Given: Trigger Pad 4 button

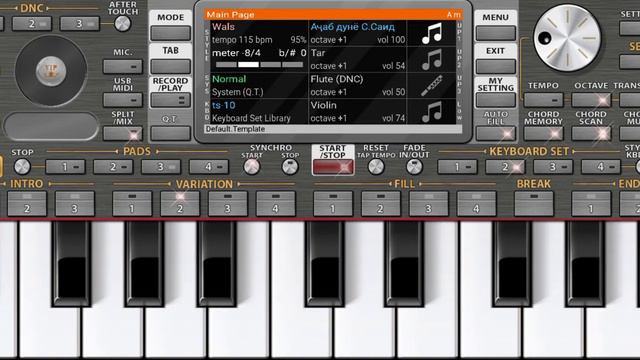Looking at the screenshot, I should click(209, 167).
